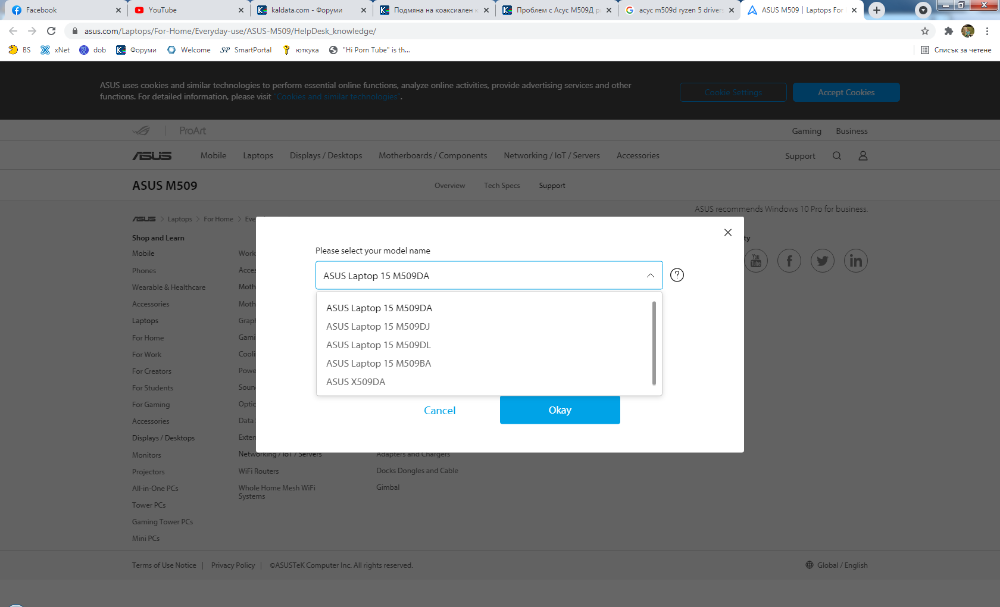The width and height of the screenshot is (1000, 607).
Task: Switch to the Facebook browser tab
Action: tap(64, 10)
